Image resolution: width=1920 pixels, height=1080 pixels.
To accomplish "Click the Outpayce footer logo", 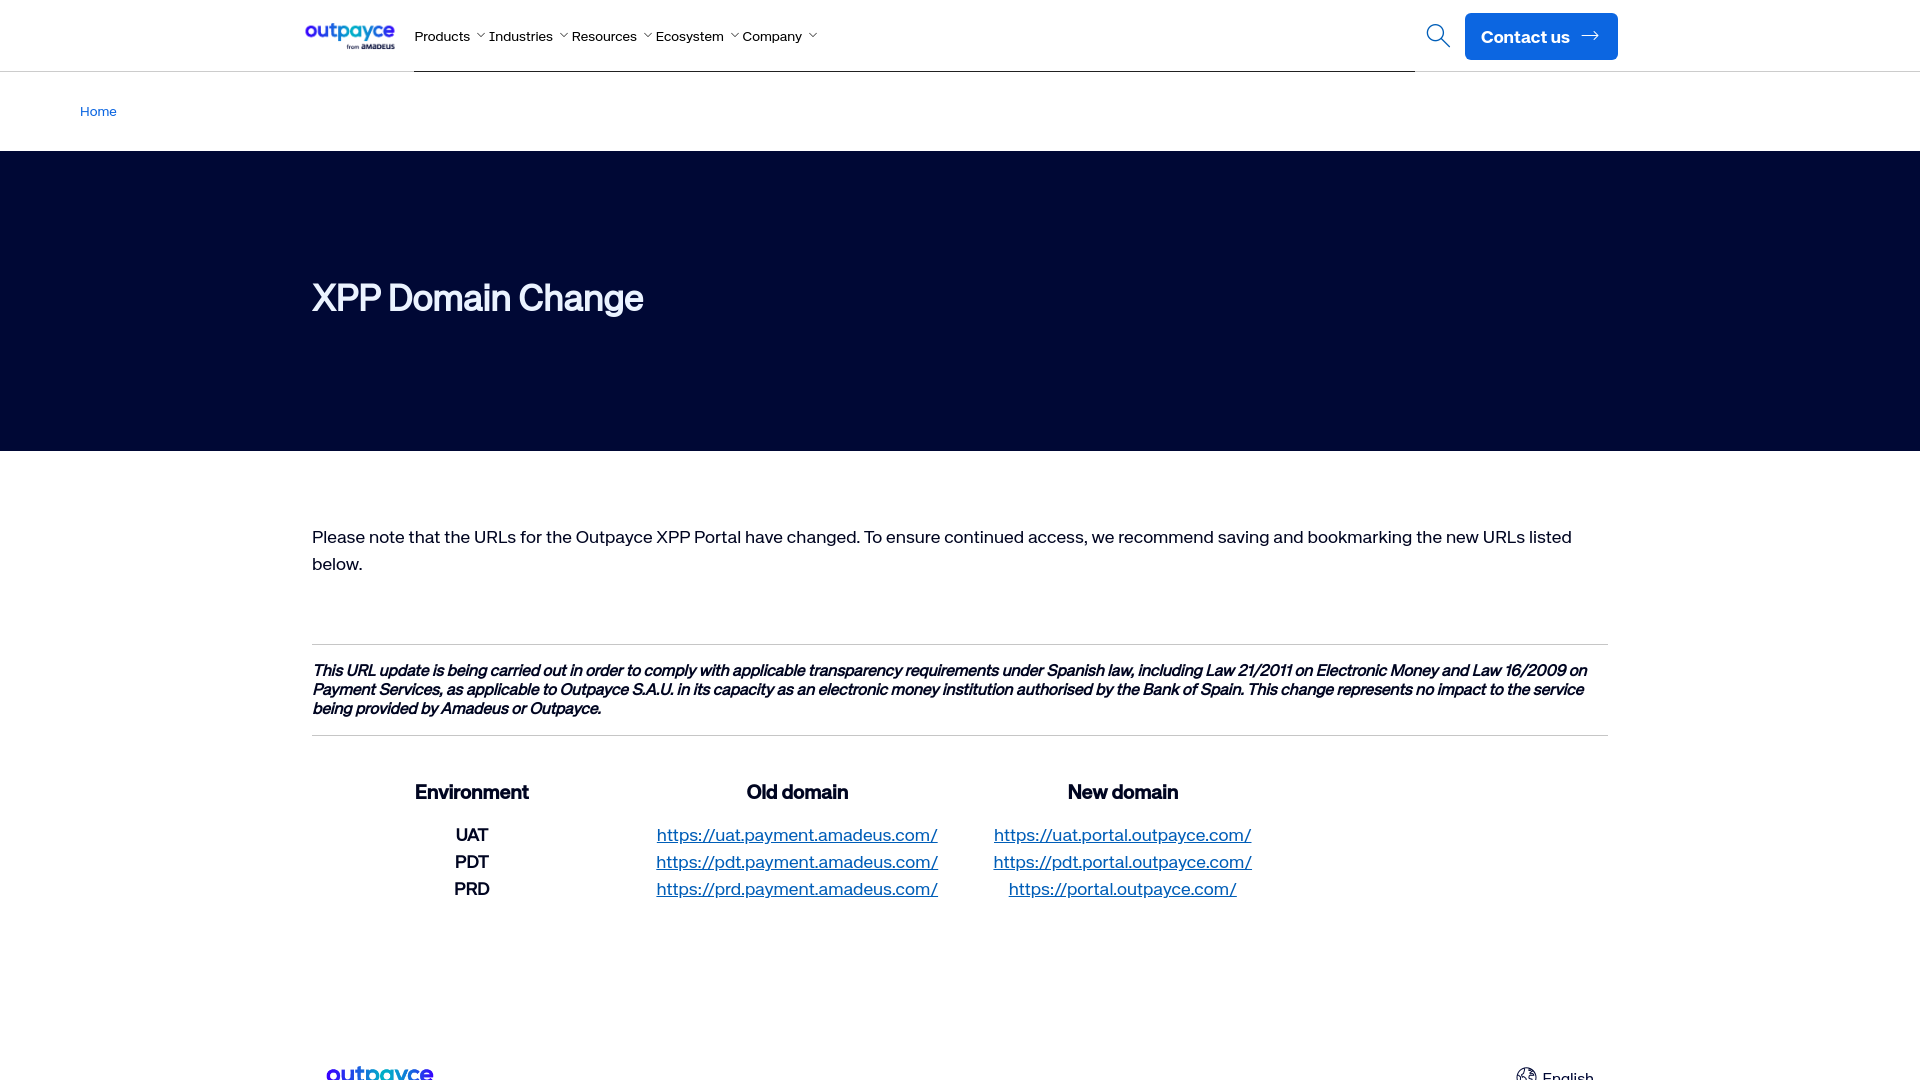I will pyautogui.click(x=380, y=1072).
